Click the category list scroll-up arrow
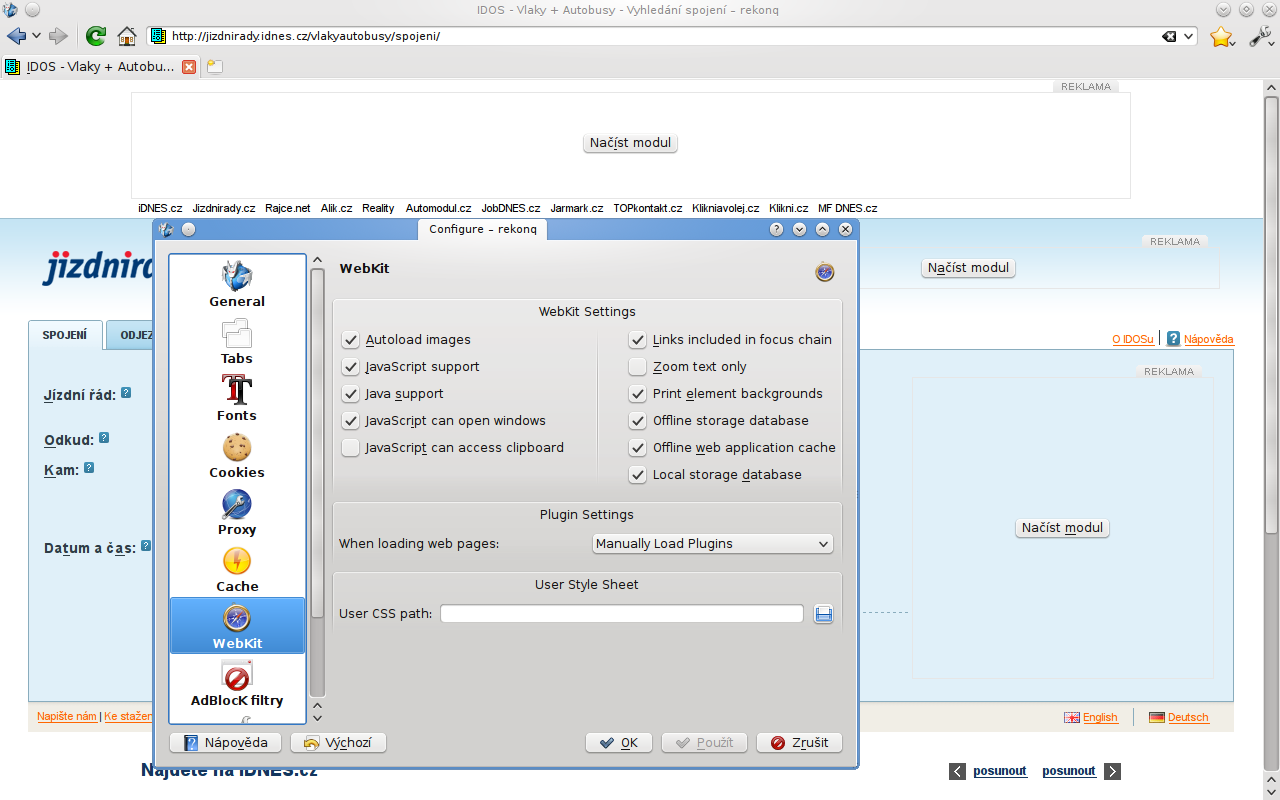Image resolution: width=1280 pixels, height=800 pixels. point(318,261)
